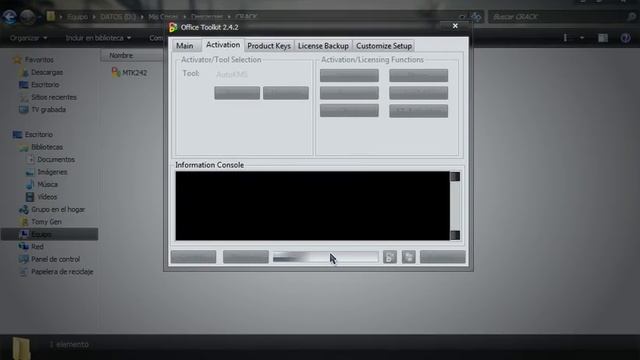Click the Nombre column header

[121, 55]
